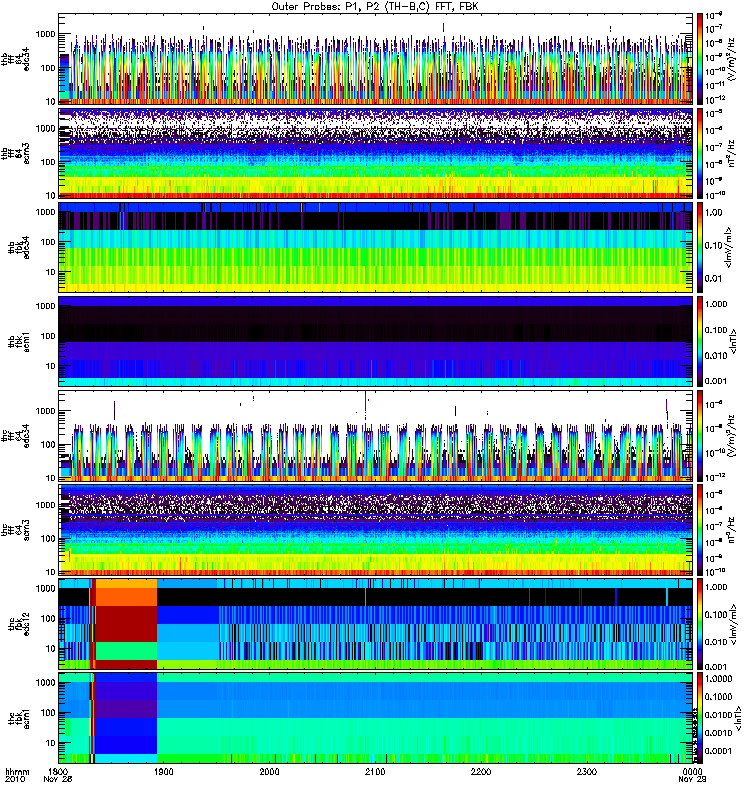This screenshot has height=800, width=750.
Task: Click the dark red block in thc fbk edc12 panel
Action: [126, 623]
